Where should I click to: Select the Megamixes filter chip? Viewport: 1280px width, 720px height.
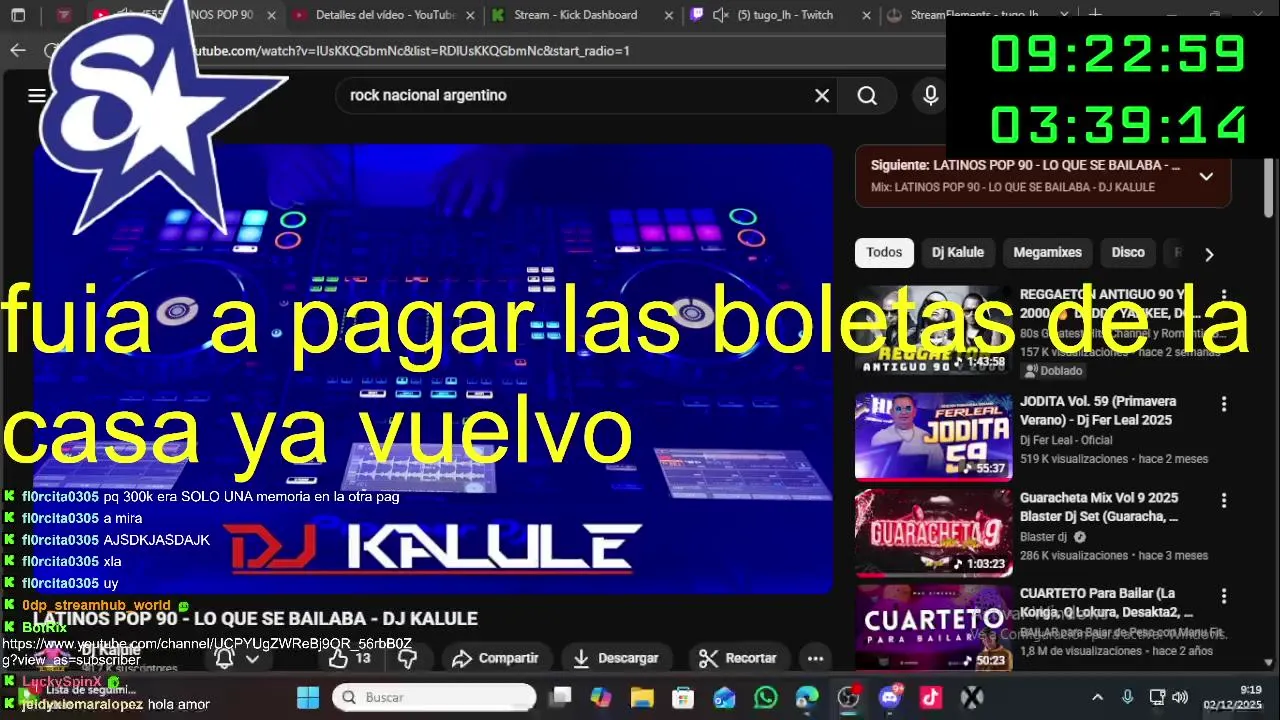tap(1047, 252)
